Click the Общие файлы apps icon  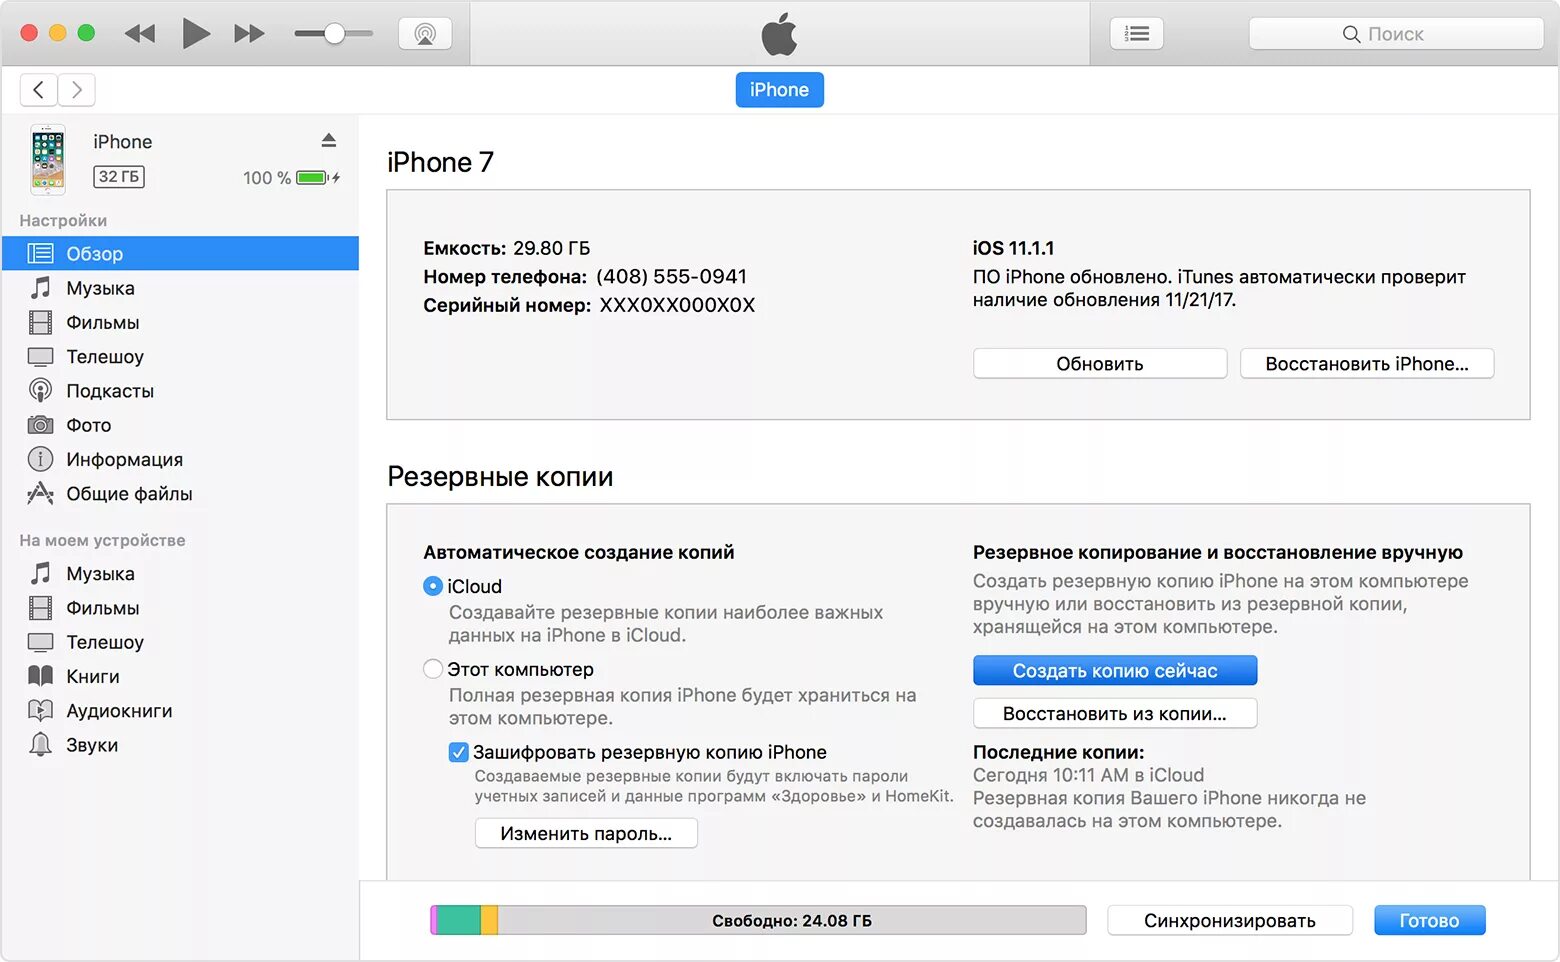(x=40, y=493)
